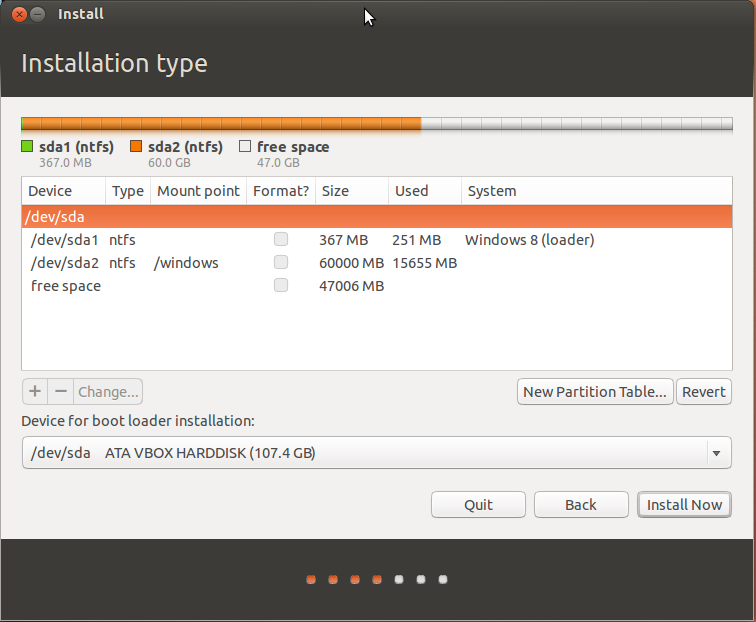The image size is (756, 622).
Task: Toggle the Format checkbox for free space row
Action: (281, 285)
